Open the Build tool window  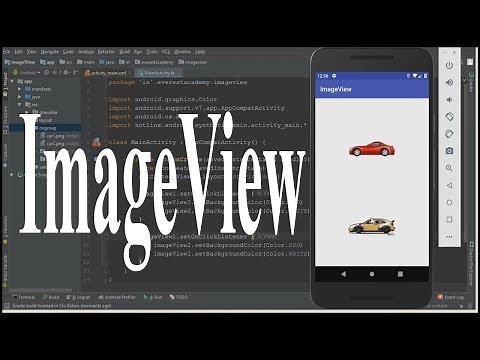(x=51, y=297)
